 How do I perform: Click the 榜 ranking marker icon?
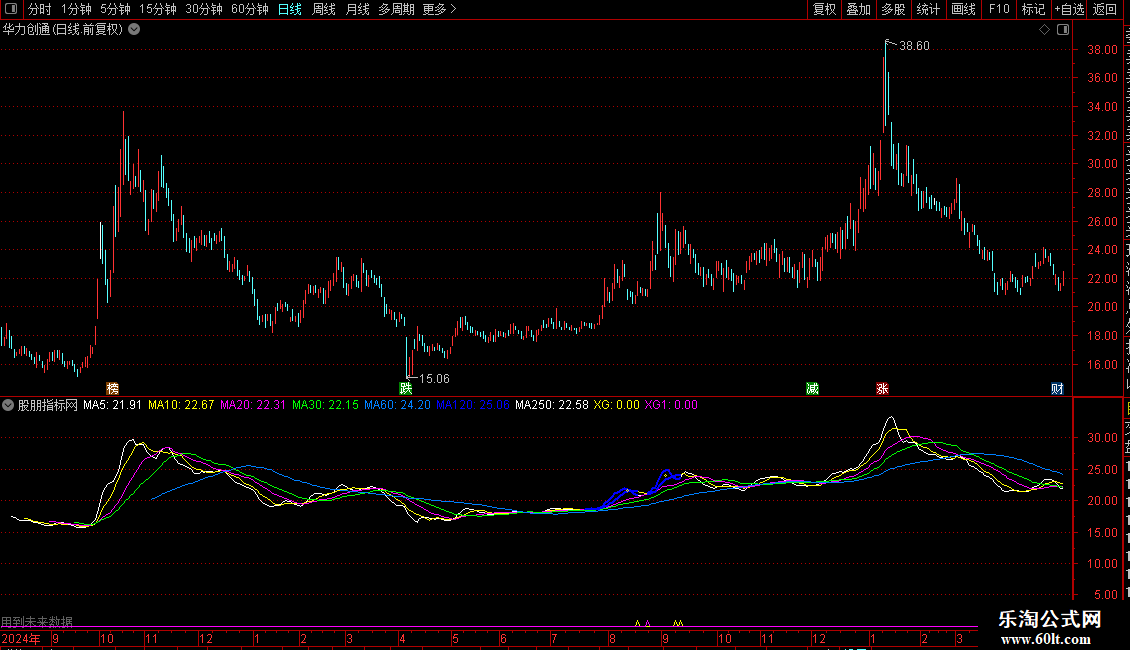tap(112, 388)
